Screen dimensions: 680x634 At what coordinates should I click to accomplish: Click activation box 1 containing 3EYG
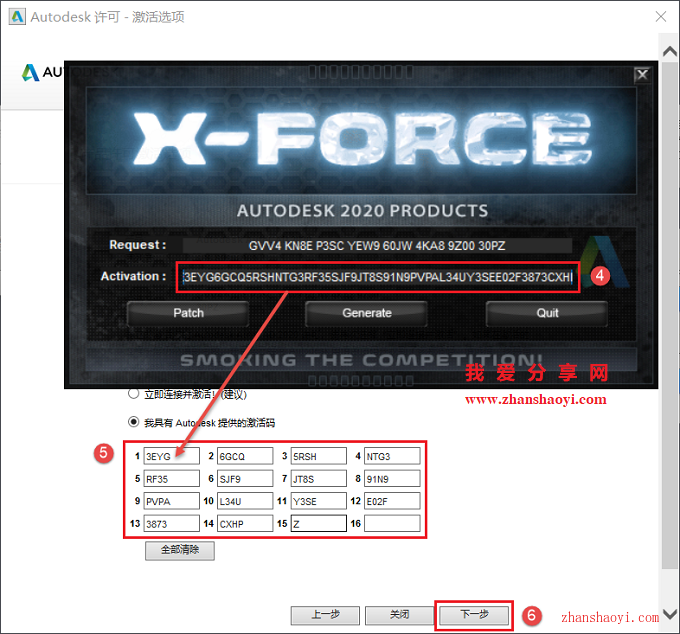[172, 456]
